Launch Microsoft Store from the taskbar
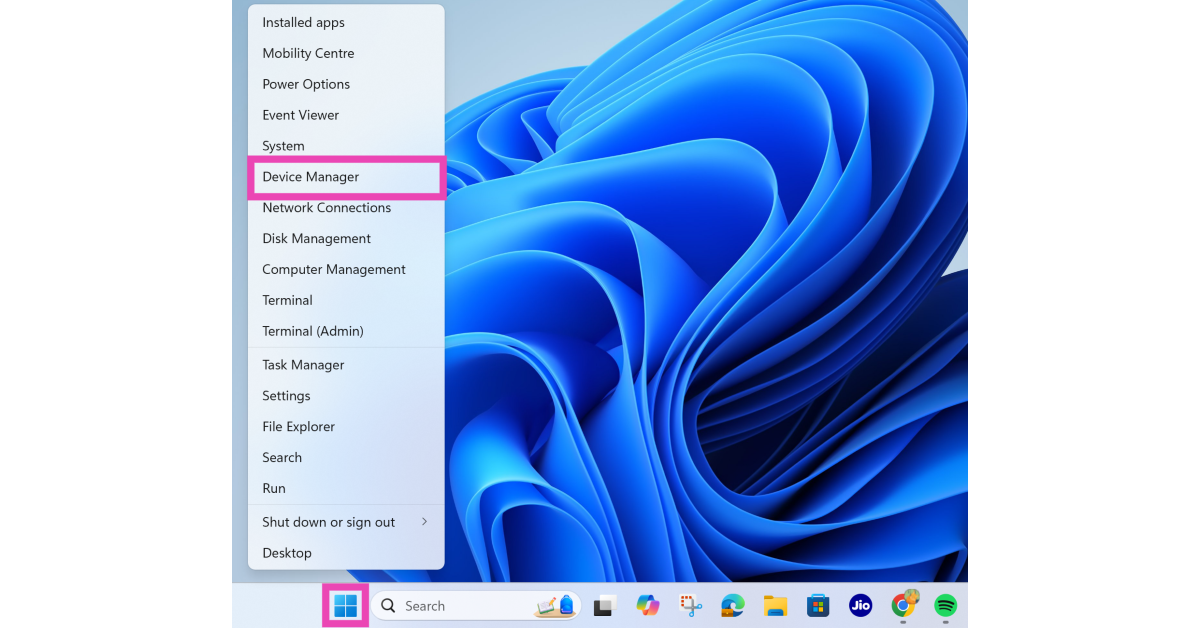 click(x=818, y=606)
